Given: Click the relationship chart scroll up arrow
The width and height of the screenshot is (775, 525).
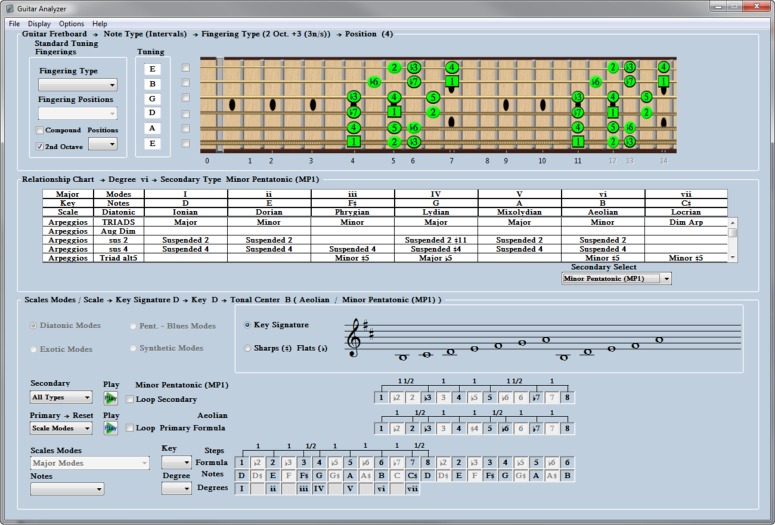Looking at the screenshot, I should 732,222.
